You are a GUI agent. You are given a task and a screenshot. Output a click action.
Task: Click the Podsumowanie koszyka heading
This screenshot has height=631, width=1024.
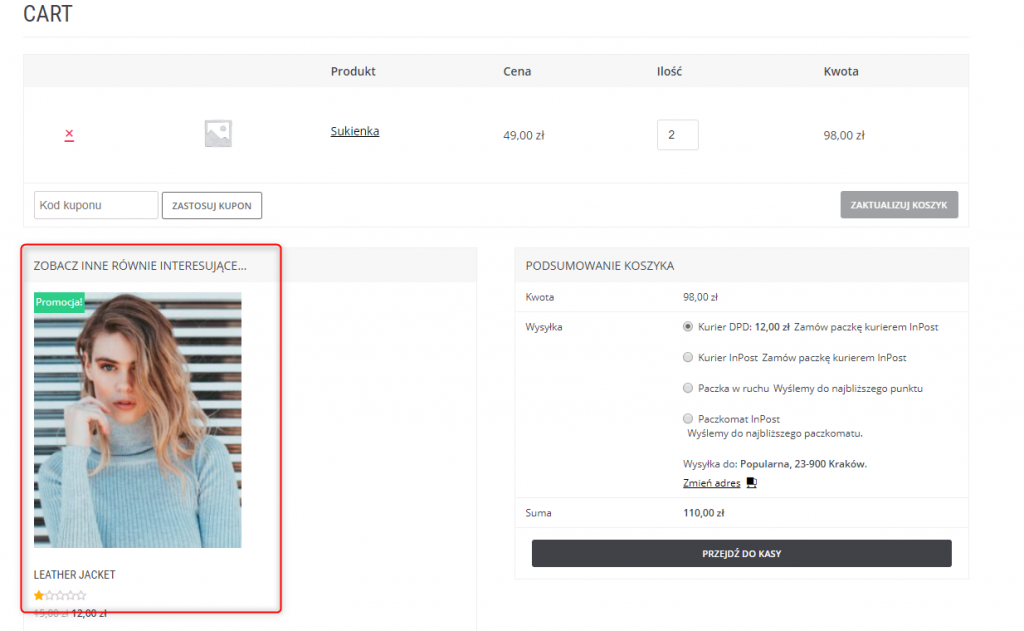tap(600, 266)
